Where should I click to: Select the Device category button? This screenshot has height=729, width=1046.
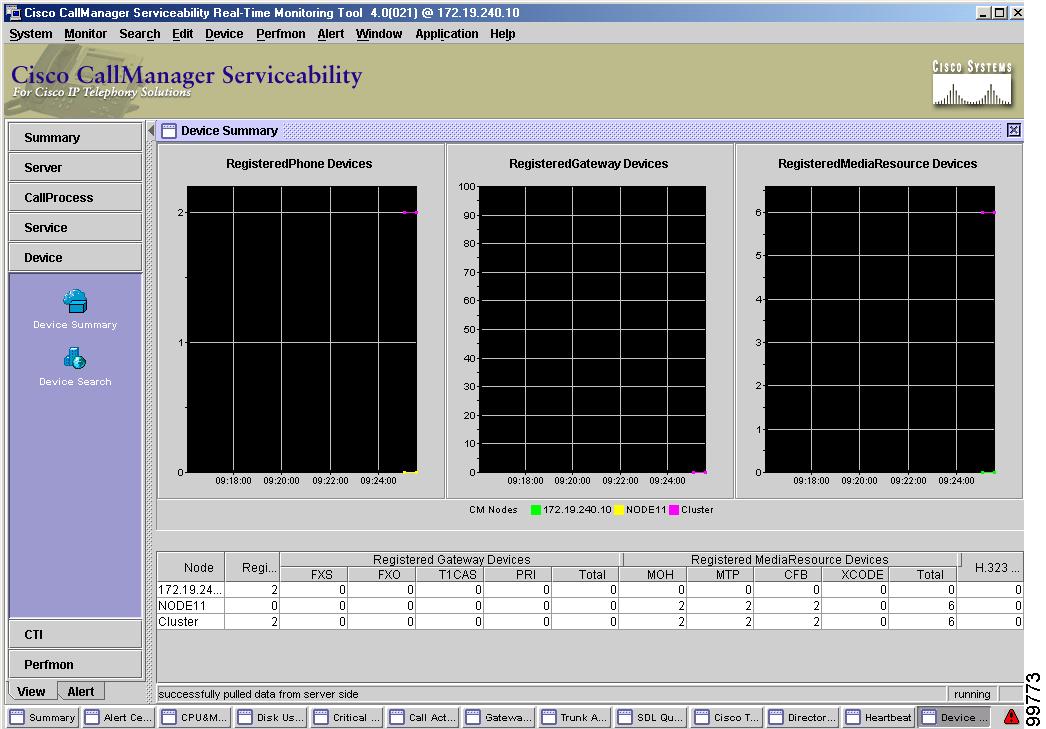point(75,257)
